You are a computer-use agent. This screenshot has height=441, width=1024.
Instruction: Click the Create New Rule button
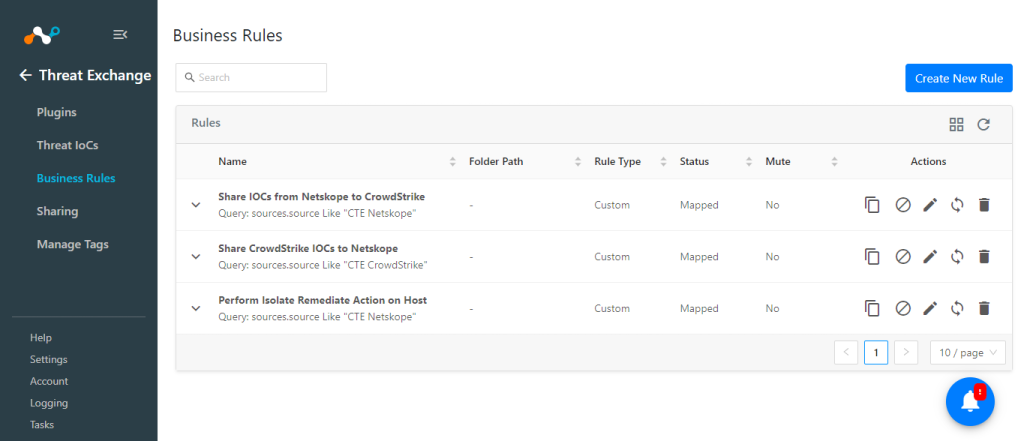click(959, 78)
